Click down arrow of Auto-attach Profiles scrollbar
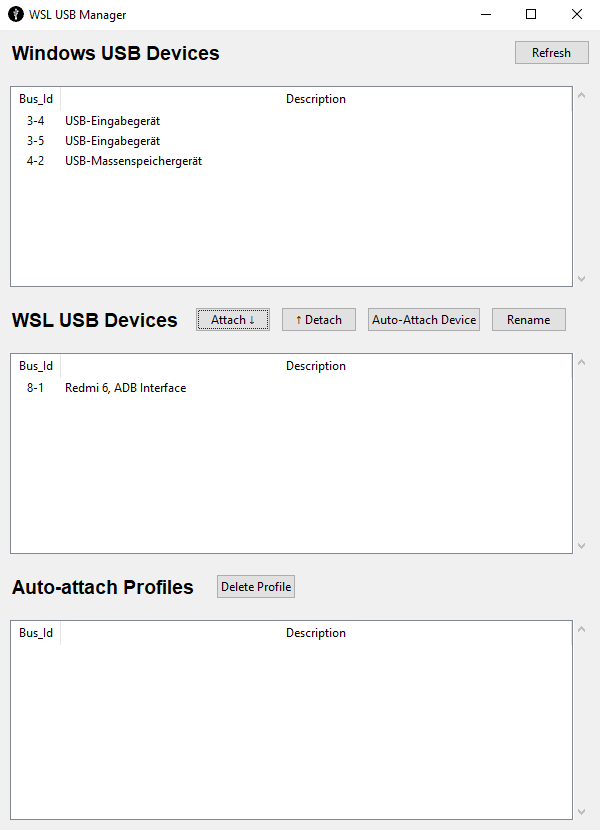The height and width of the screenshot is (830, 600). 581,812
